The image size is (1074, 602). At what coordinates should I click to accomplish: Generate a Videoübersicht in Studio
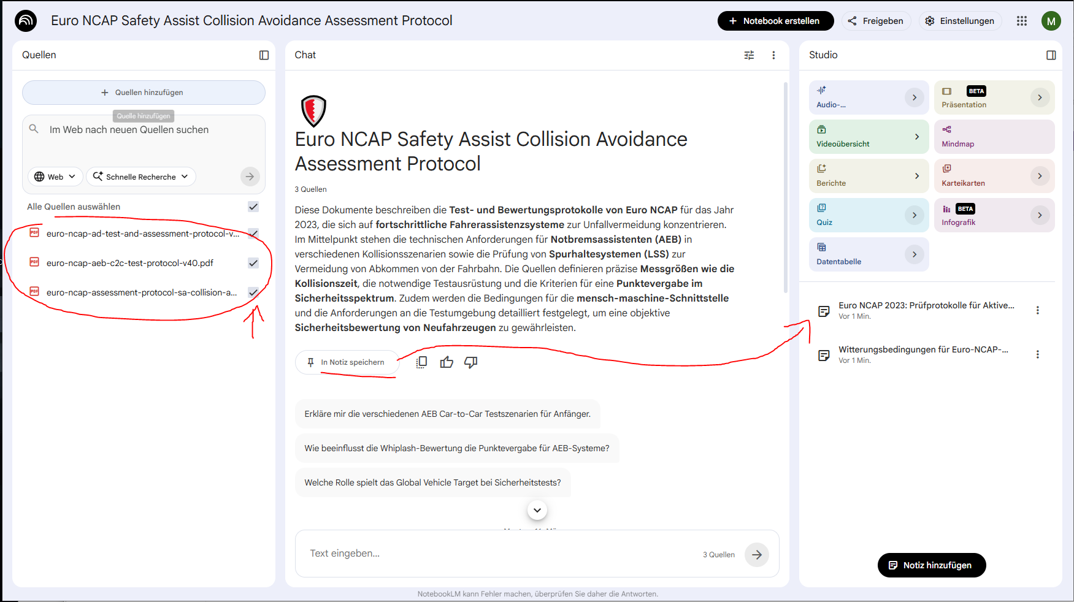point(869,136)
